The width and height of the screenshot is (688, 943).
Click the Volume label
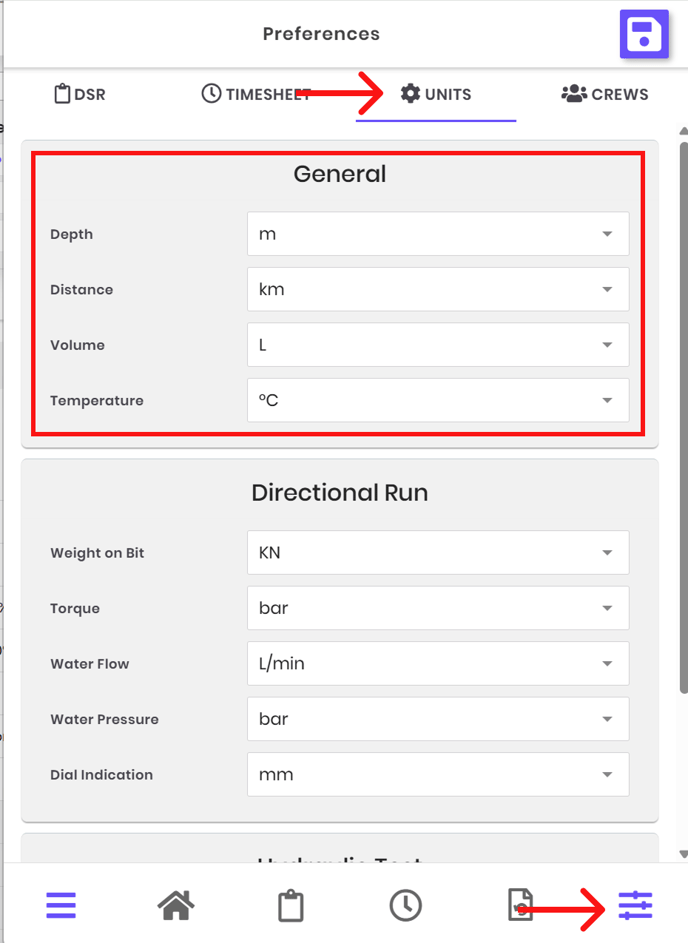click(x=78, y=345)
